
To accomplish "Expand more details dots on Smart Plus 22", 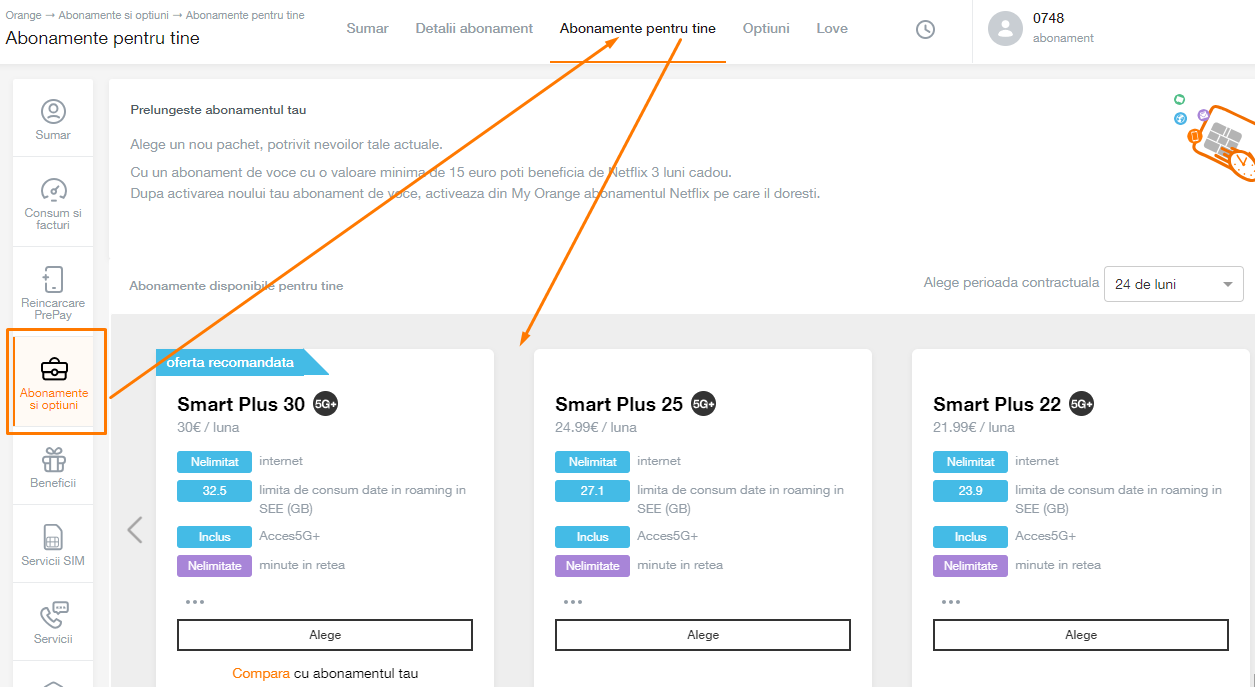I will (951, 602).
